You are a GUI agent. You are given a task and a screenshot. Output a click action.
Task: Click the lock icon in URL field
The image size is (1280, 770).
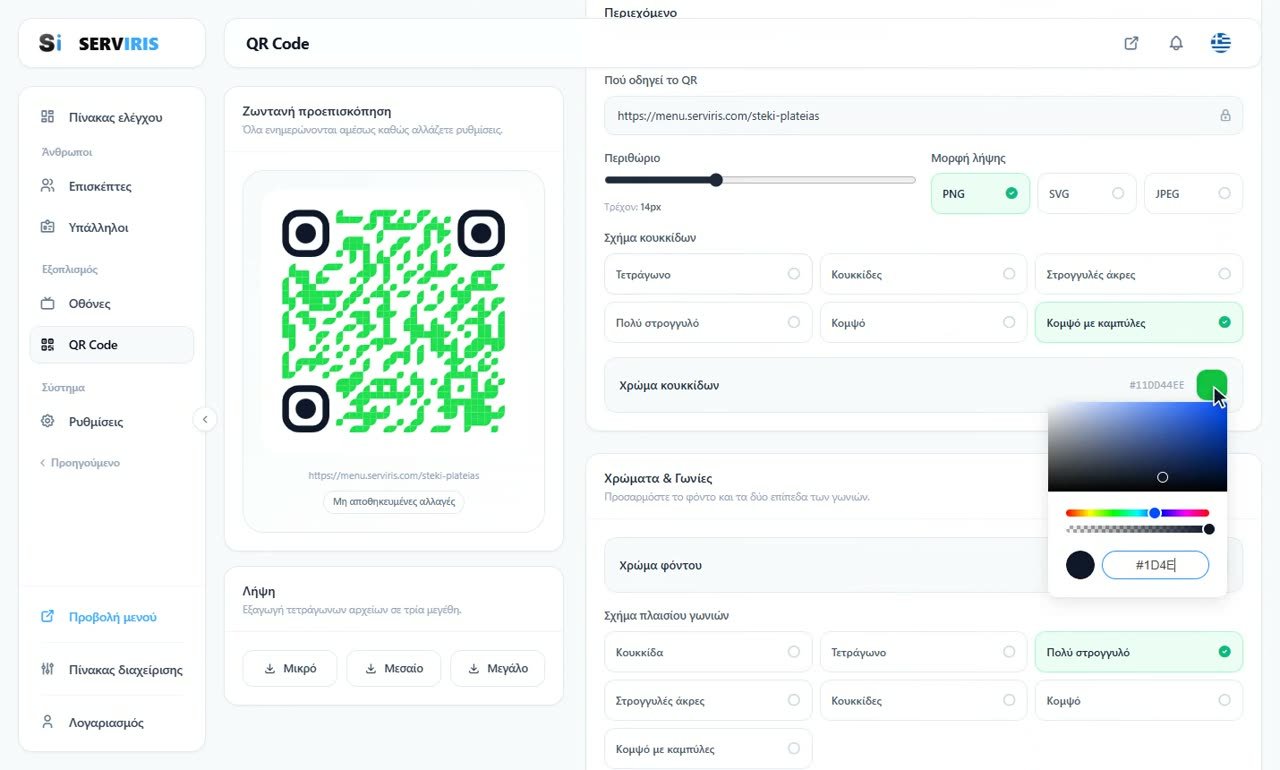[1225, 115]
